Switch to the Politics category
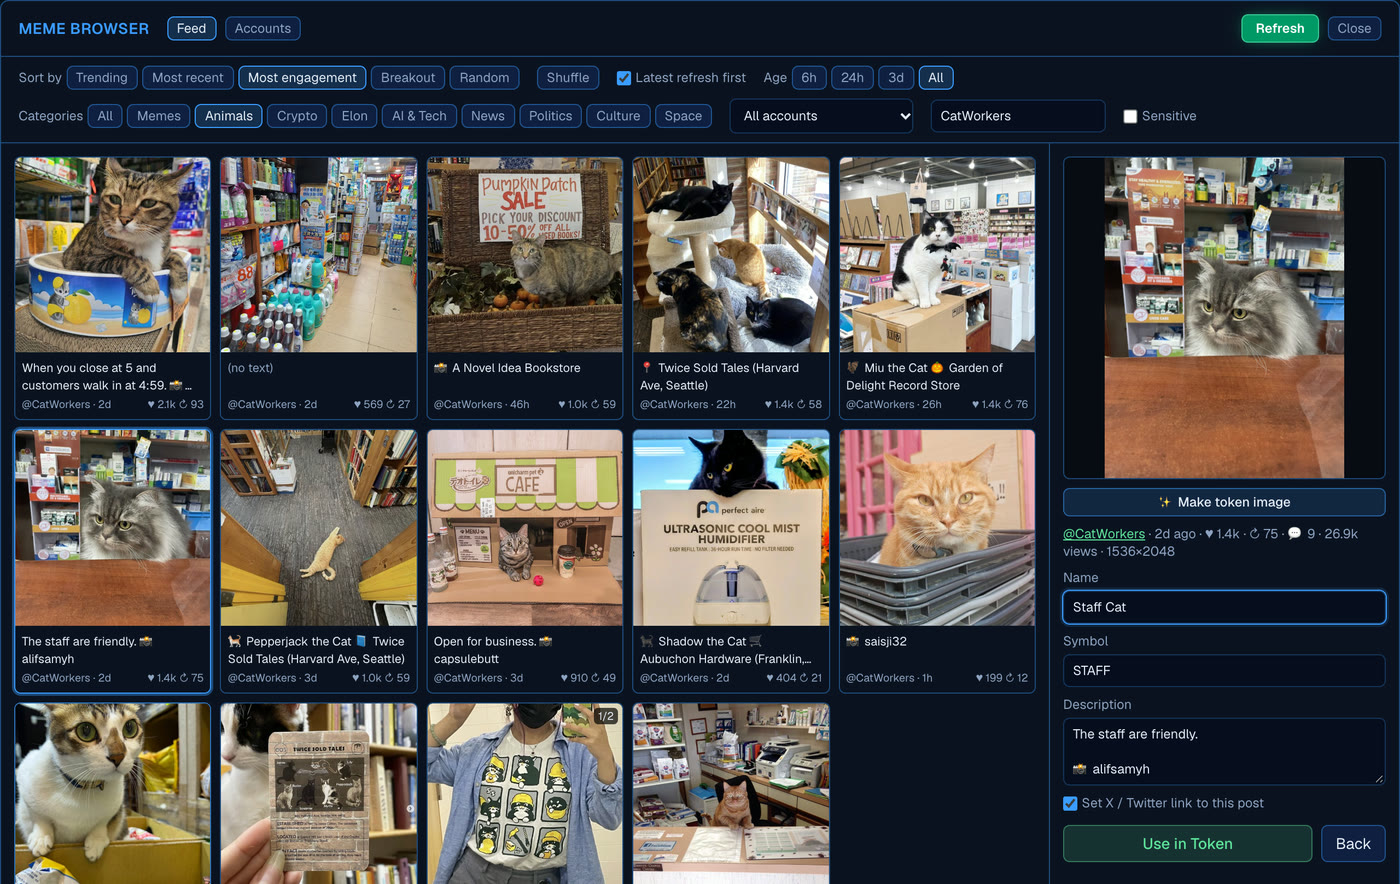This screenshot has width=1400, height=884. [550, 116]
